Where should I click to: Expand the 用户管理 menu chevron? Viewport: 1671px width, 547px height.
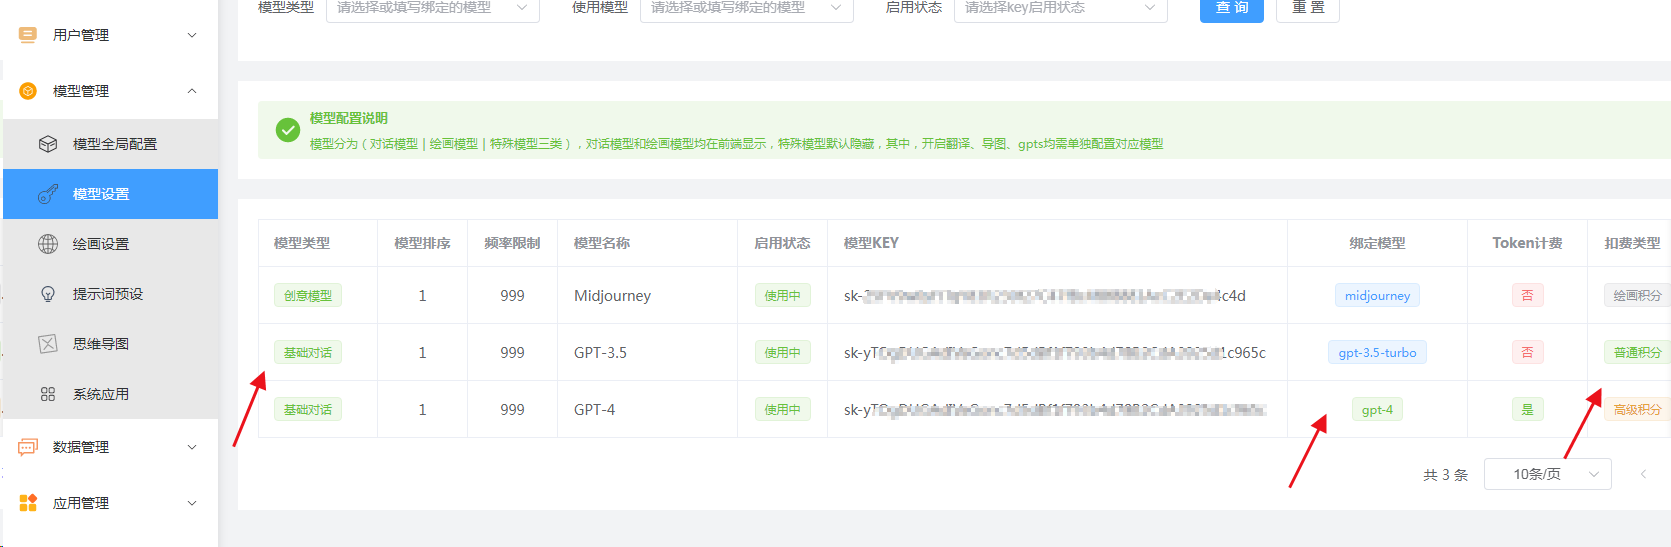(x=192, y=35)
